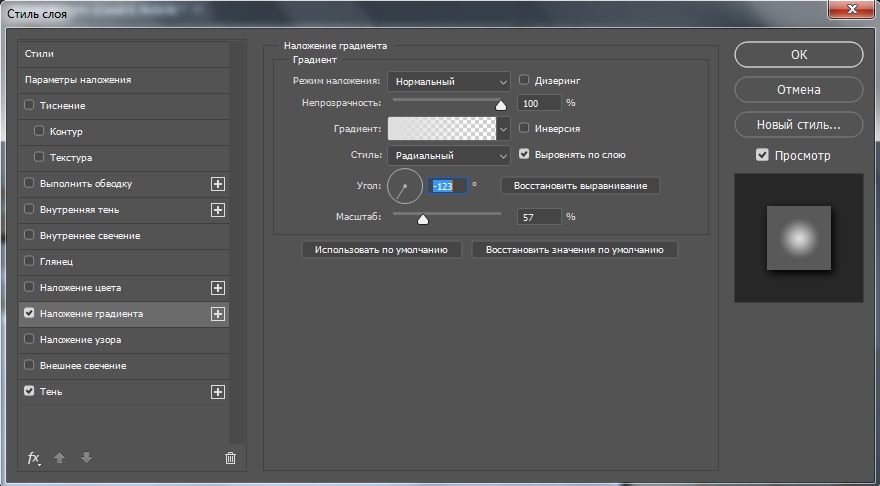The width and height of the screenshot is (880, 486).
Task: Add another Выполнить обводку effect with plus
Action: (x=218, y=184)
